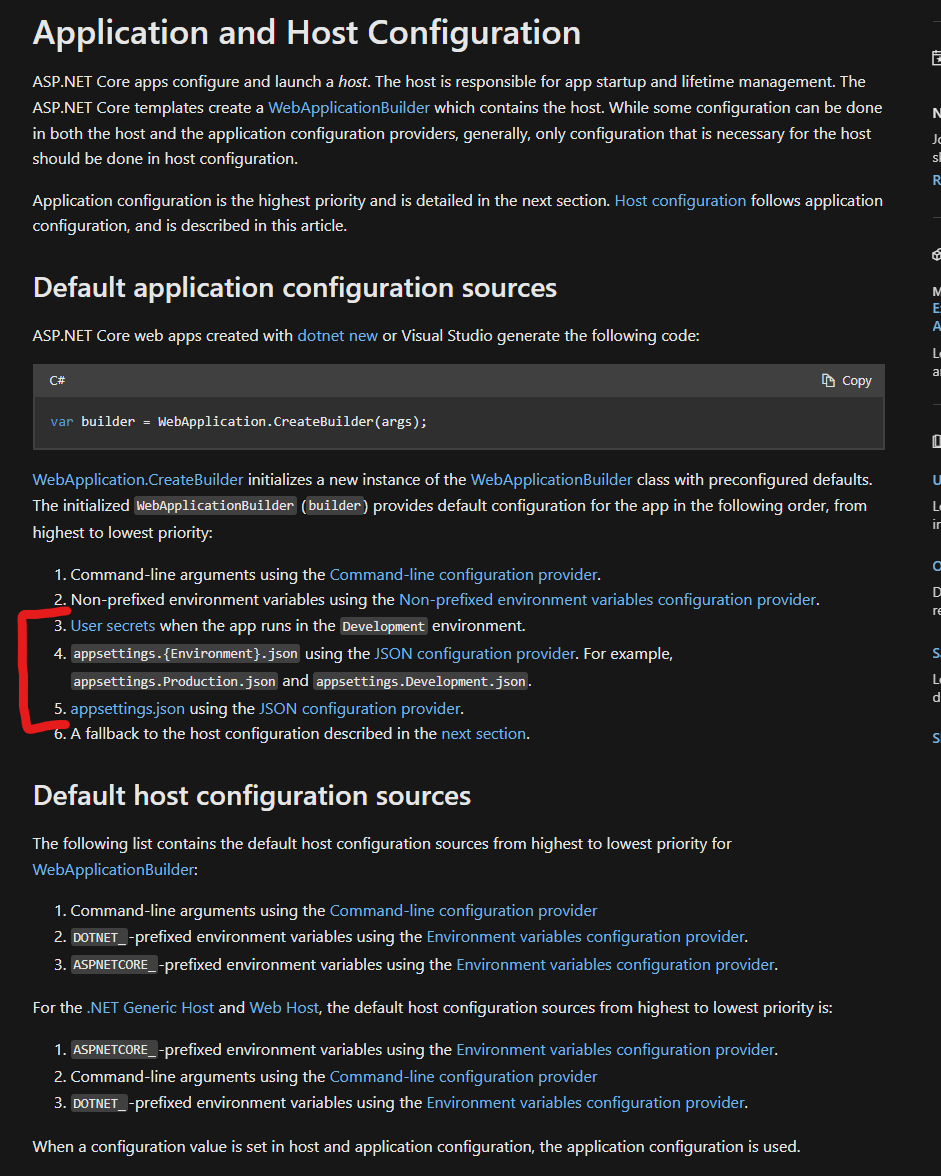Screen dimensions: 941x1176
Task: Click the calendar icon in the right sidebar
Action: tap(936, 59)
